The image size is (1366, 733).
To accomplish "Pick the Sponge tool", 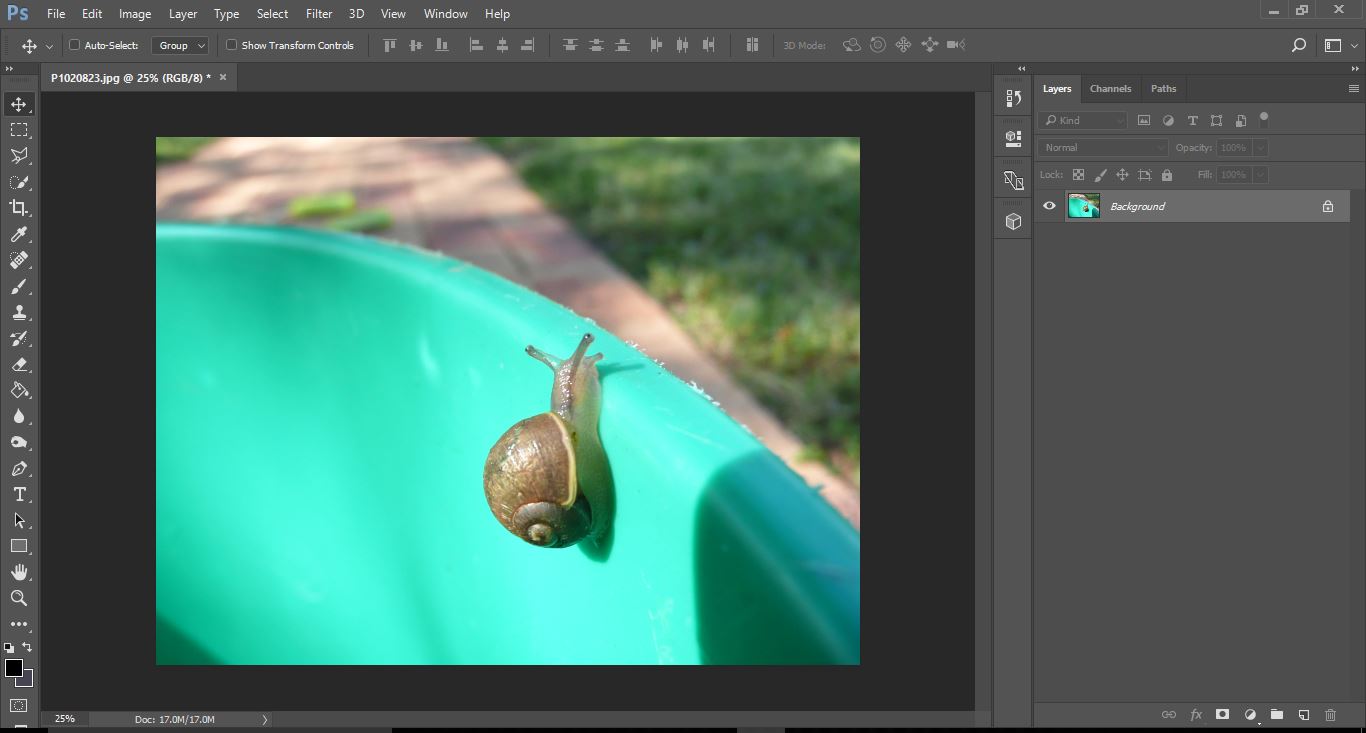I will (x=19, y=442).
